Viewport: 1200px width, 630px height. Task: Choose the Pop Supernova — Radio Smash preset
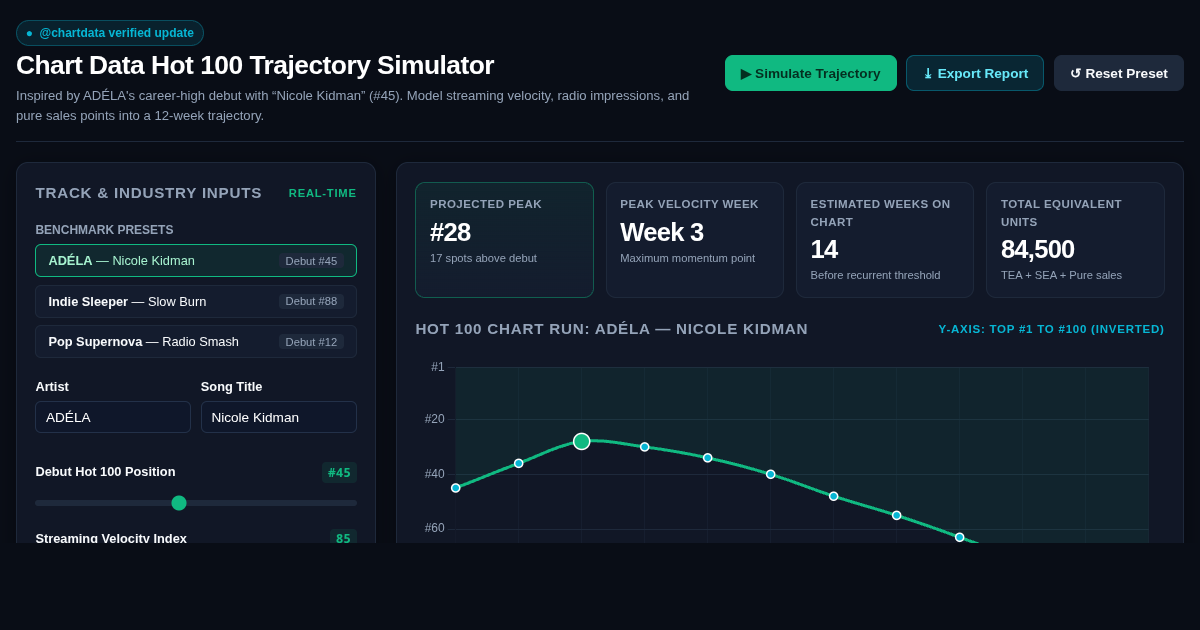click(196, 341)
